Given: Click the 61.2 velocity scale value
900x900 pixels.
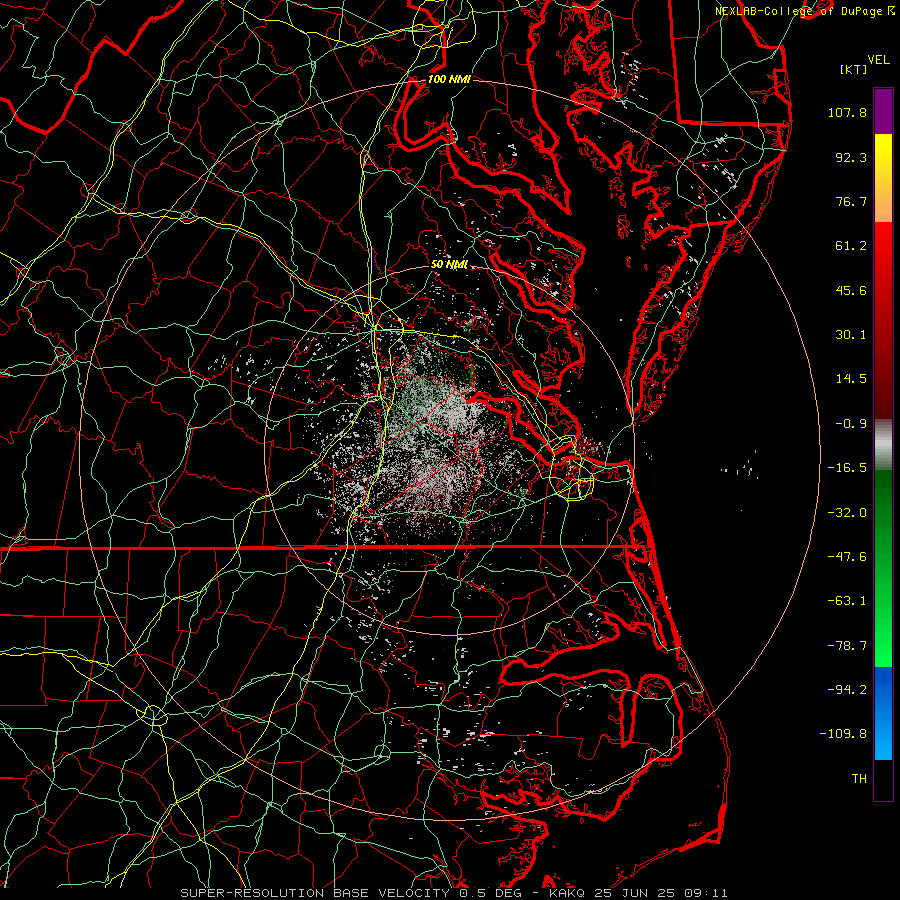Looking at the screenshot, I should [x=851, y=246].
